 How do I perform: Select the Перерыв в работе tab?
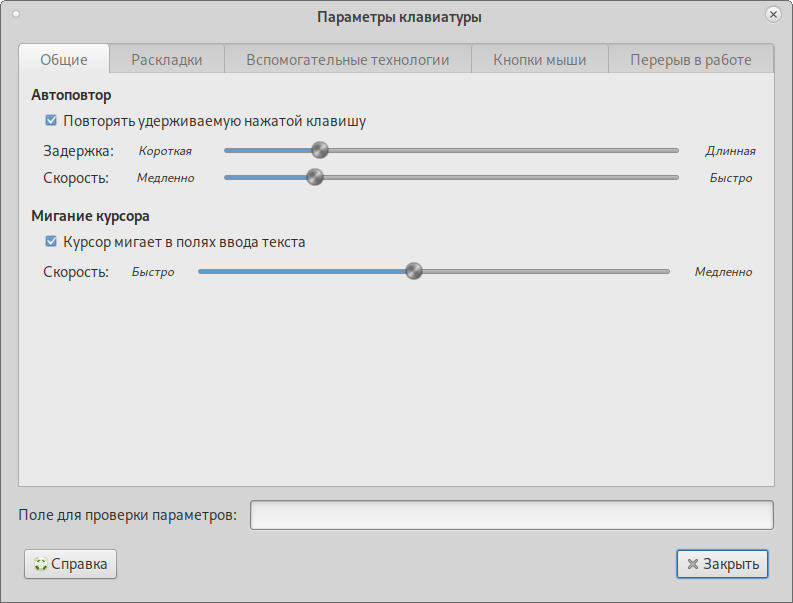click(690, 60)
